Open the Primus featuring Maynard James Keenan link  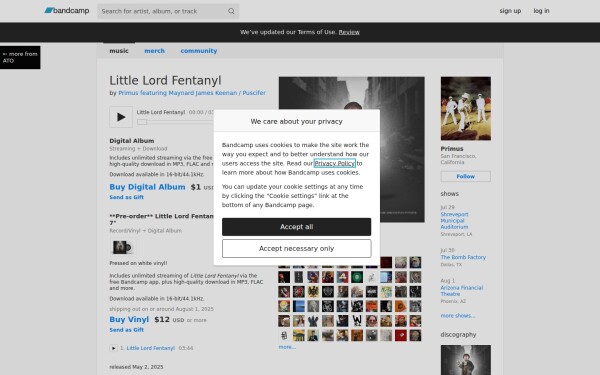tap(192, 93)
